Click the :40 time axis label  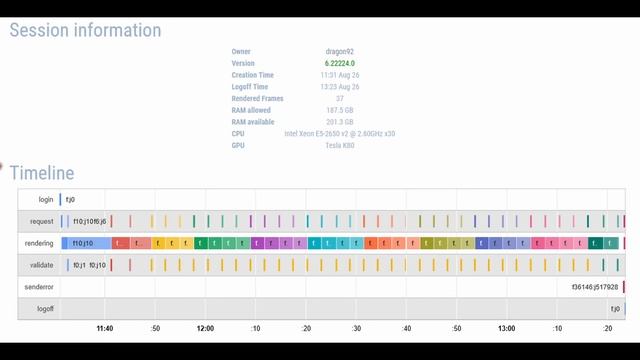click(407, 329)
